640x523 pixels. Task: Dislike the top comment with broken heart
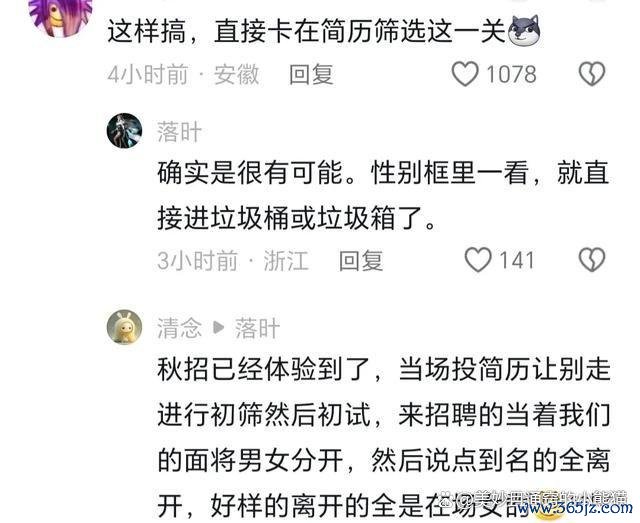point(592,74)
